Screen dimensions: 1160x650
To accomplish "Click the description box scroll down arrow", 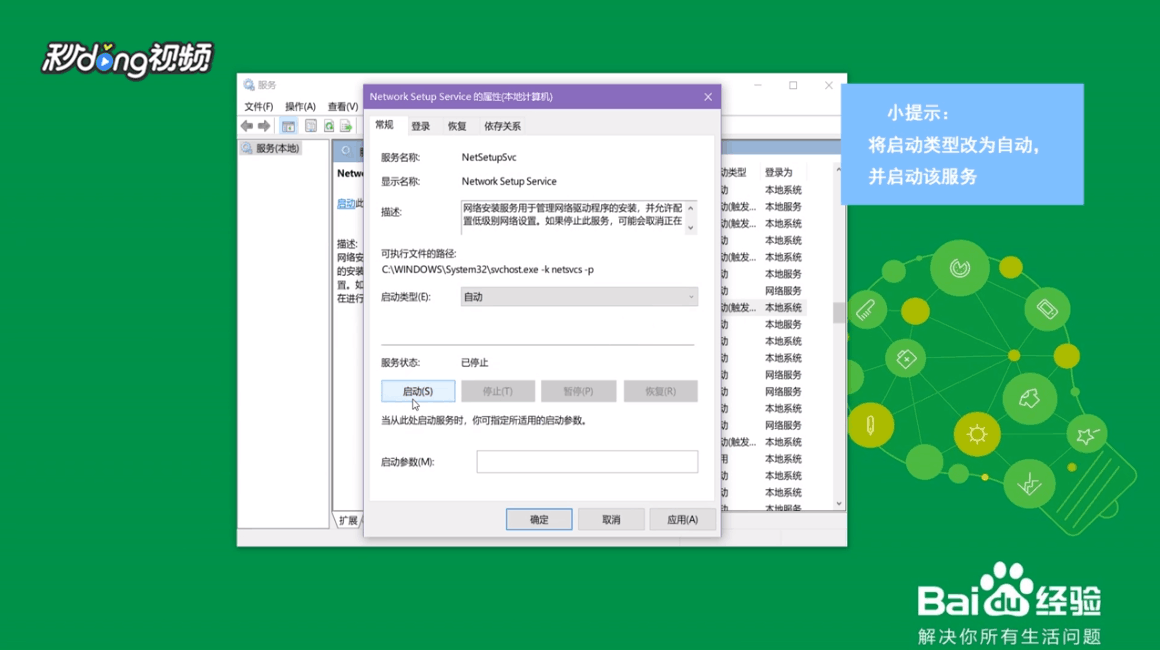I will pos(690,228).
